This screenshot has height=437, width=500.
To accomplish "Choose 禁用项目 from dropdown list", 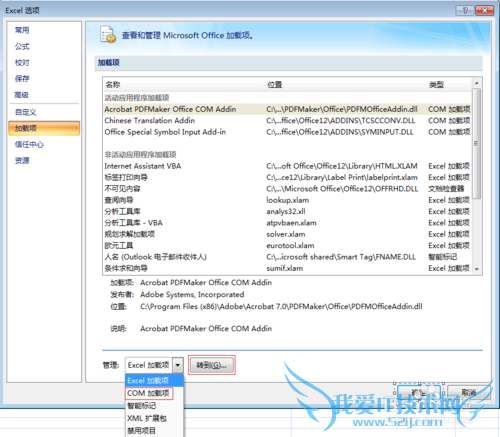I will point(154,431).
